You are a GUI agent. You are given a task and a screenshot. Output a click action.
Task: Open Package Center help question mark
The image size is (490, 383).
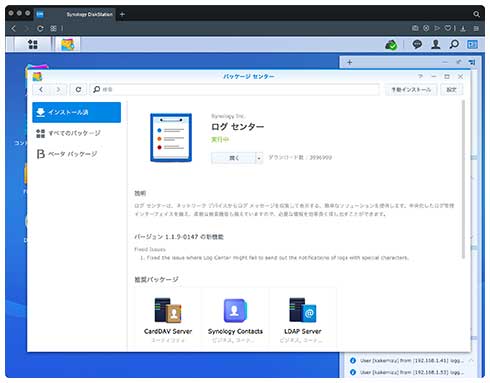(421, 76)
